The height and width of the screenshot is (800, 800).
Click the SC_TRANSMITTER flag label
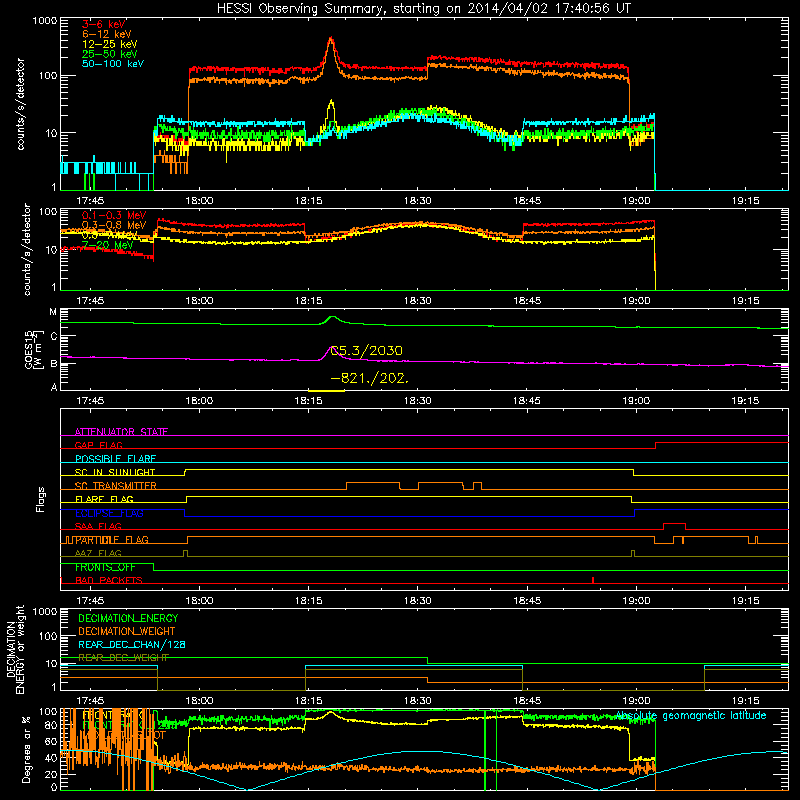(x=116, y=486)
